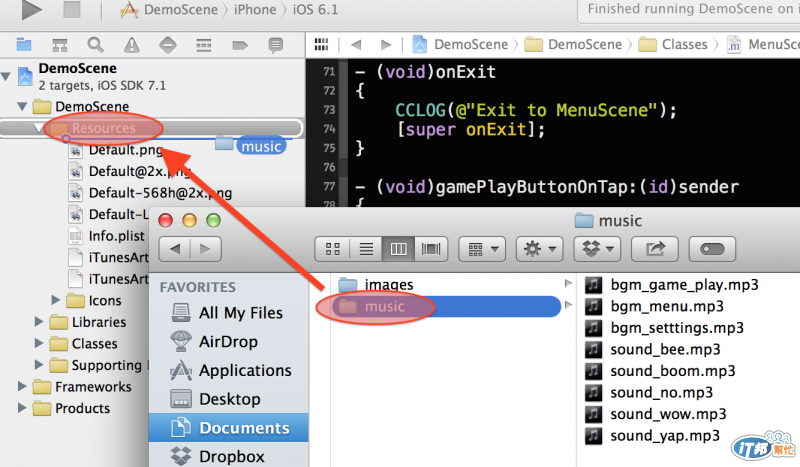Open the DemoScene scheme selector
This screenshot has height=467, width=800.
pos(169,10)
